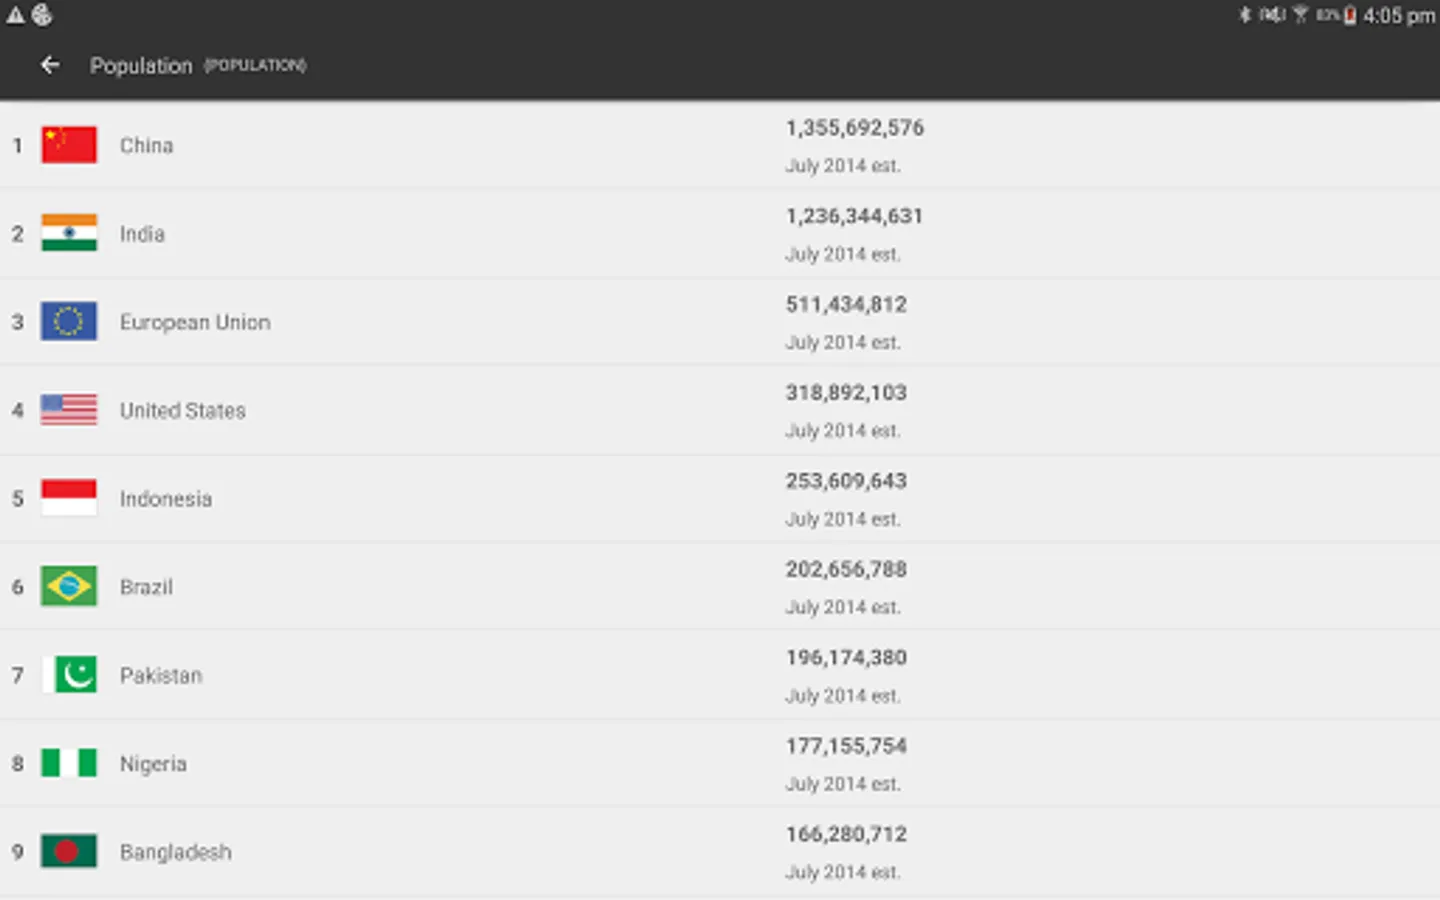
Task: Click the India flag icon
Action: pos(69,233)
